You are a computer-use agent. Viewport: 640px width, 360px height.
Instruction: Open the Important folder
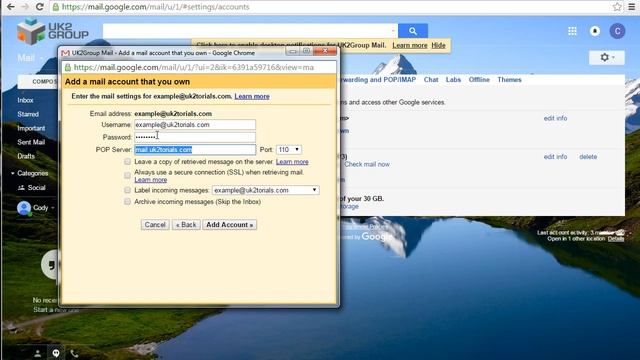pos(31,128)
